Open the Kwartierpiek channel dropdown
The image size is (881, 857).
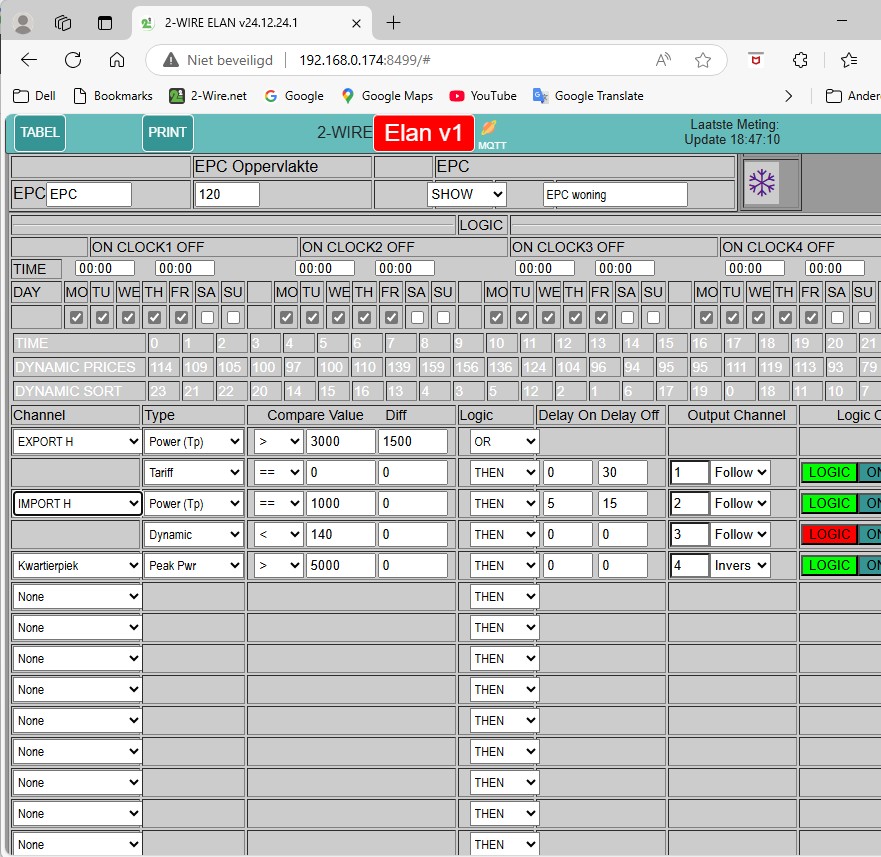click(77, 565)
